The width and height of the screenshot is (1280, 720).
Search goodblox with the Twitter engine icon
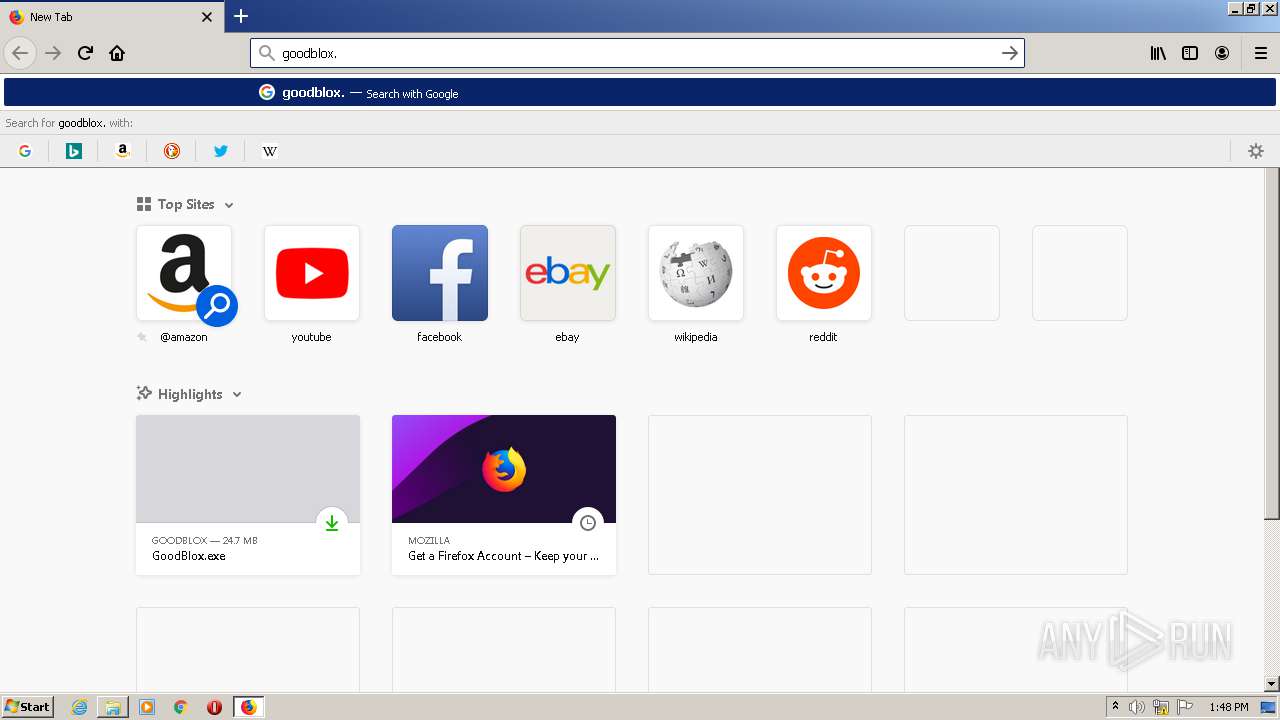[x=221, y=151]
